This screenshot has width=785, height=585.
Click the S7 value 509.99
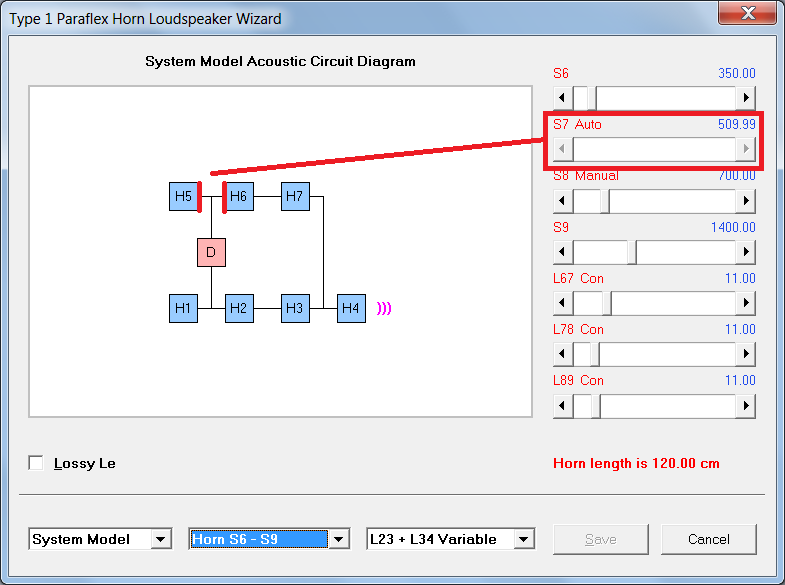736,125
